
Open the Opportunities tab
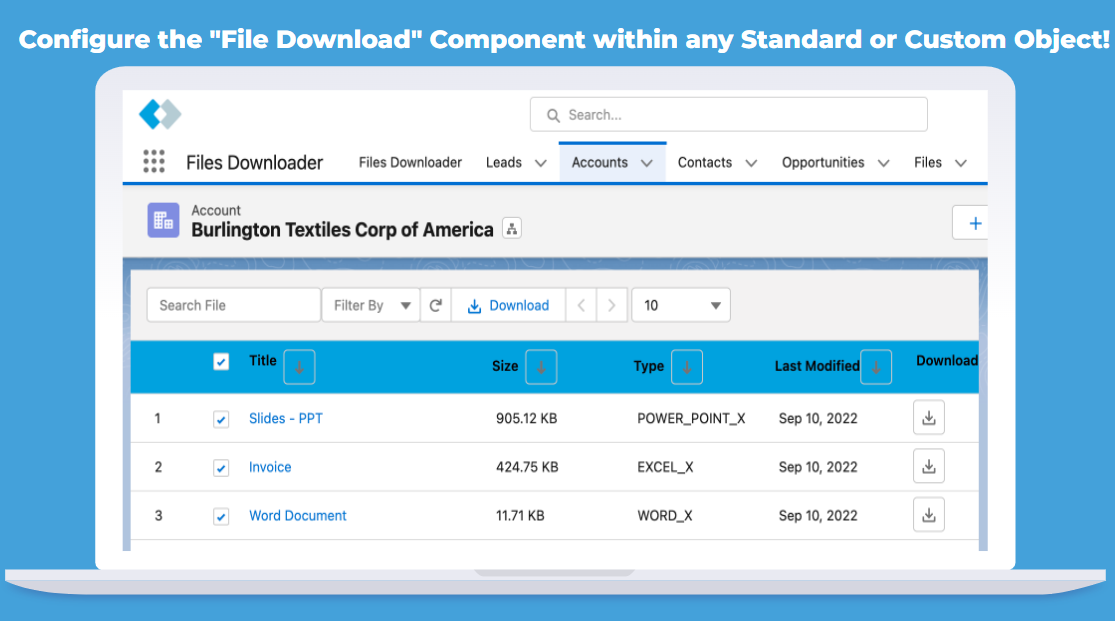pyautogui.click(x=822, y=162)
